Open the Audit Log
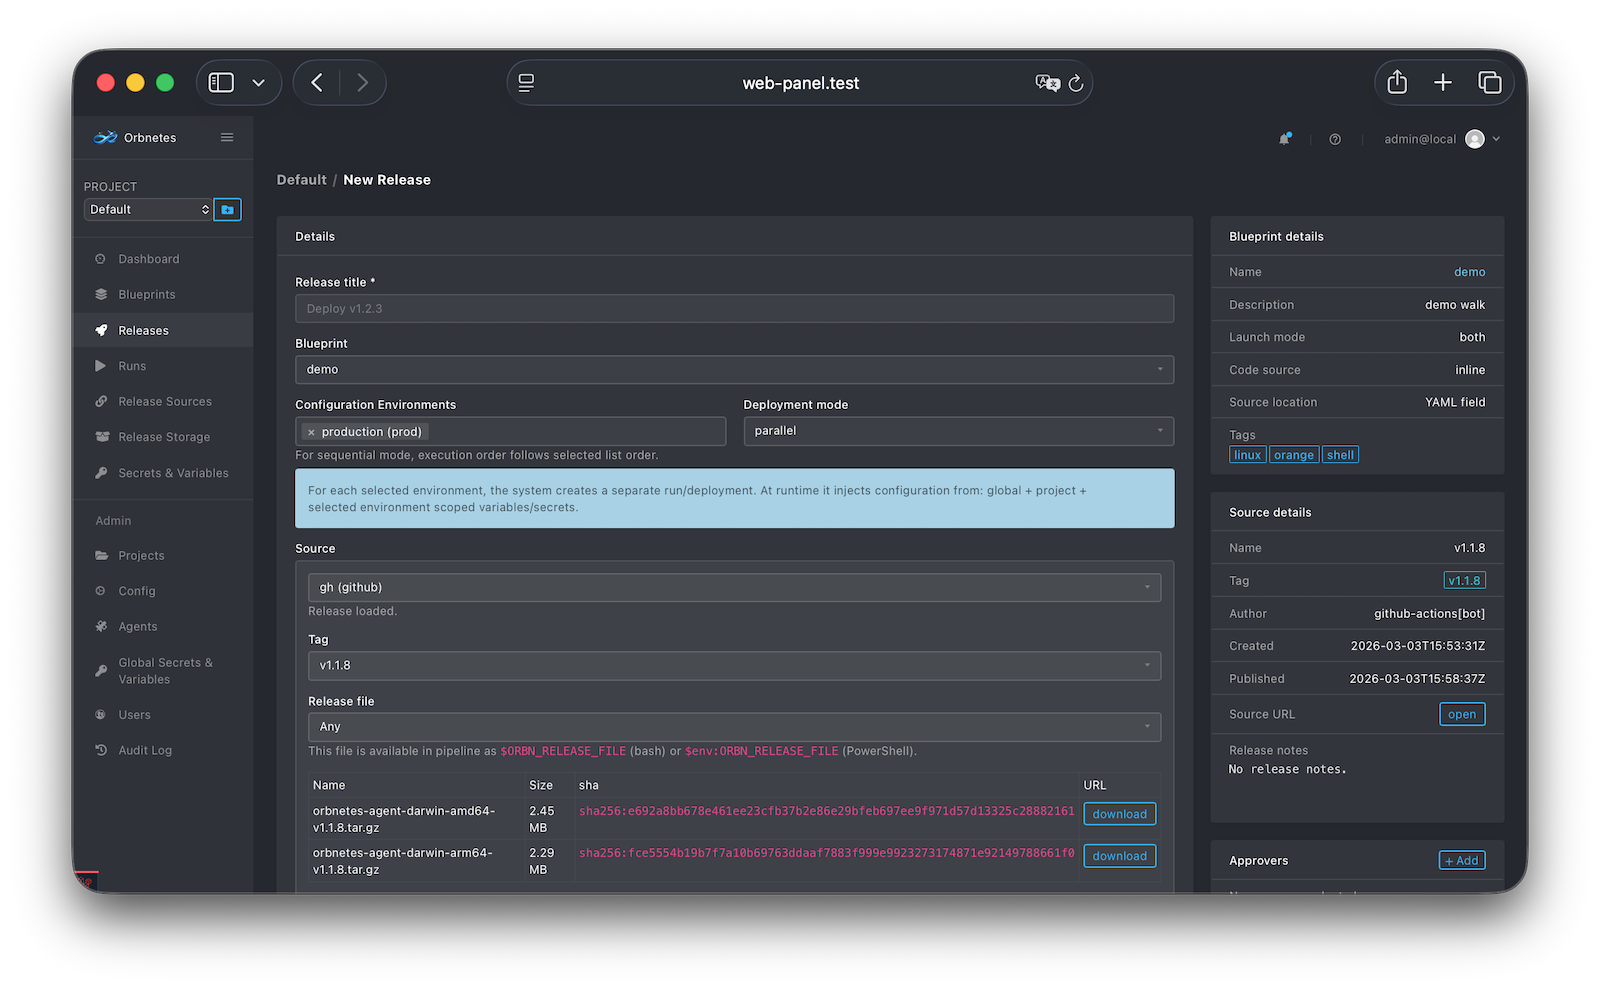Image resolution: width=1600 pixels, height=989 pixels. click(143, 749)
